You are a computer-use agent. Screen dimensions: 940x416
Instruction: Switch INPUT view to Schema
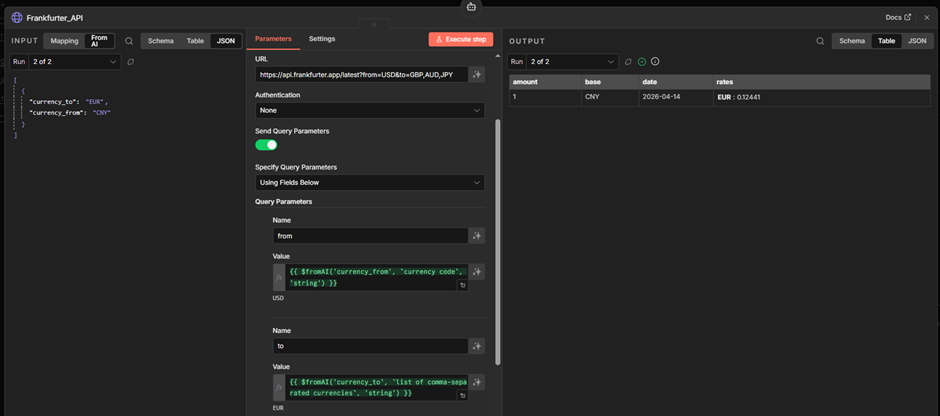pos(161,41)
